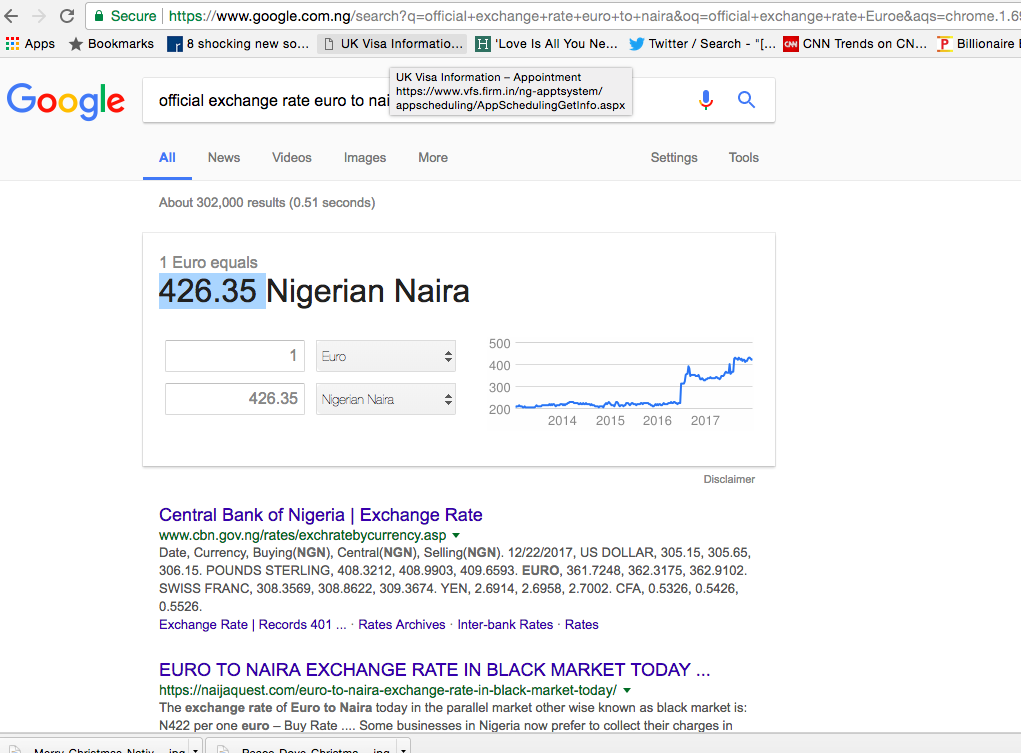Open the Central Bank of Nigeria Exchange Rate result
Viewport: 1021px width, 753px height.
point(320,515)
